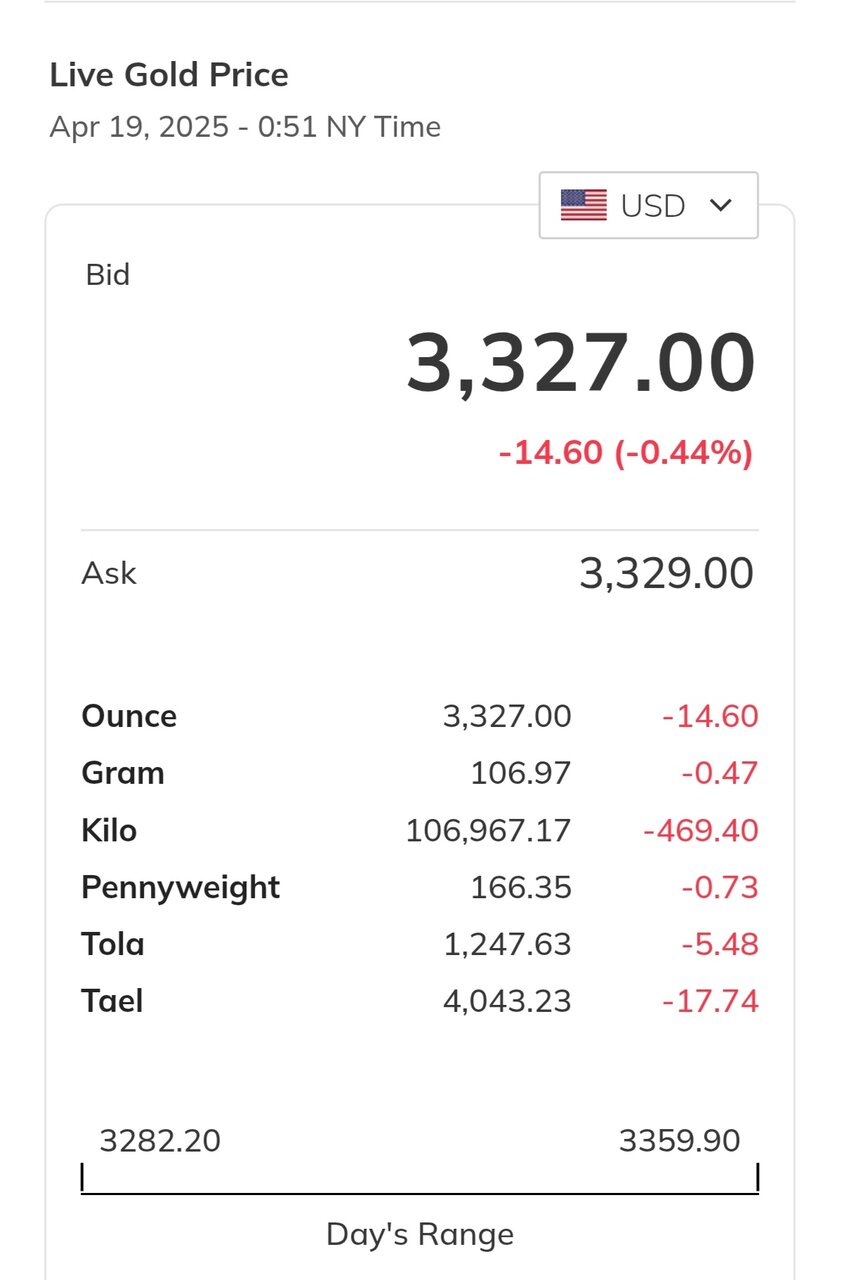841x1280 pixels.
Task: Open the USD currency dropdown
Action: (x=648, y=205)
